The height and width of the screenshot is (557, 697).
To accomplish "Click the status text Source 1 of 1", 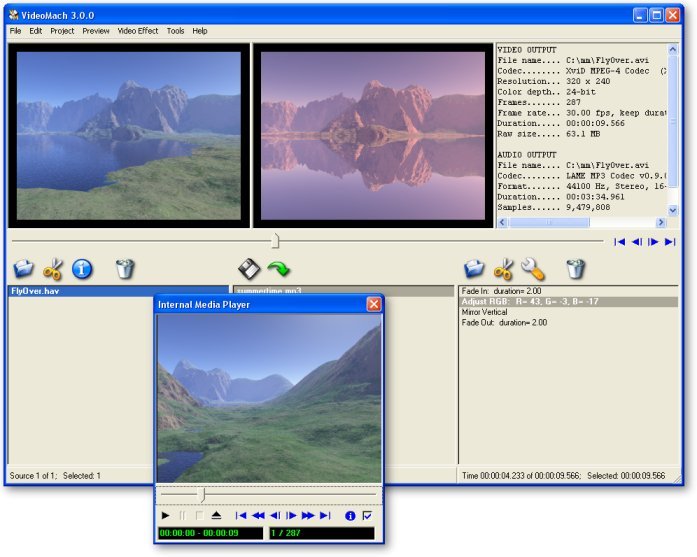I will click(33, 476).
